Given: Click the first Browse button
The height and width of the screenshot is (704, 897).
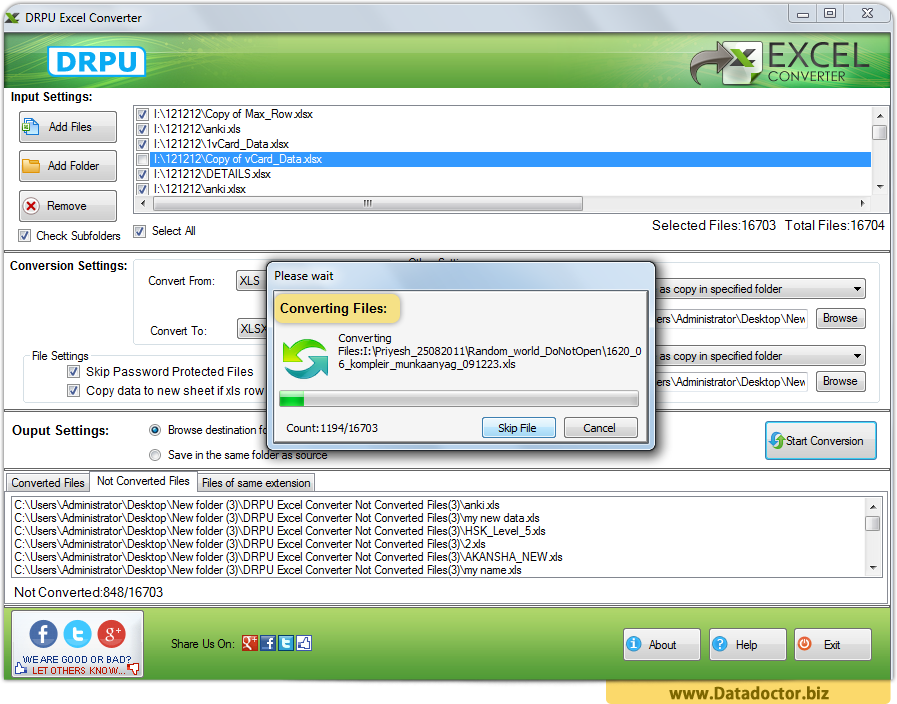Looking at the screenshot, I should click(840, 319).
